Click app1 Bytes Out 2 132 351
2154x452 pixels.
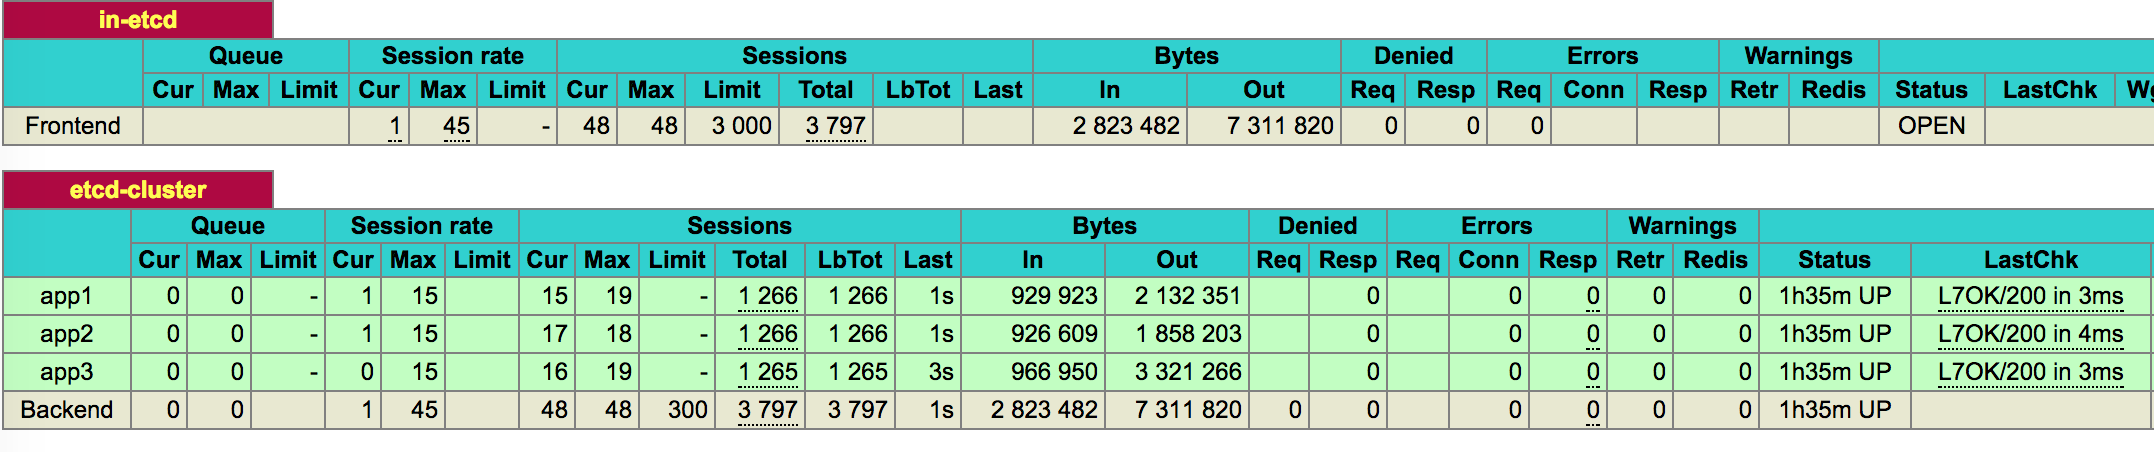point(1188,296)
